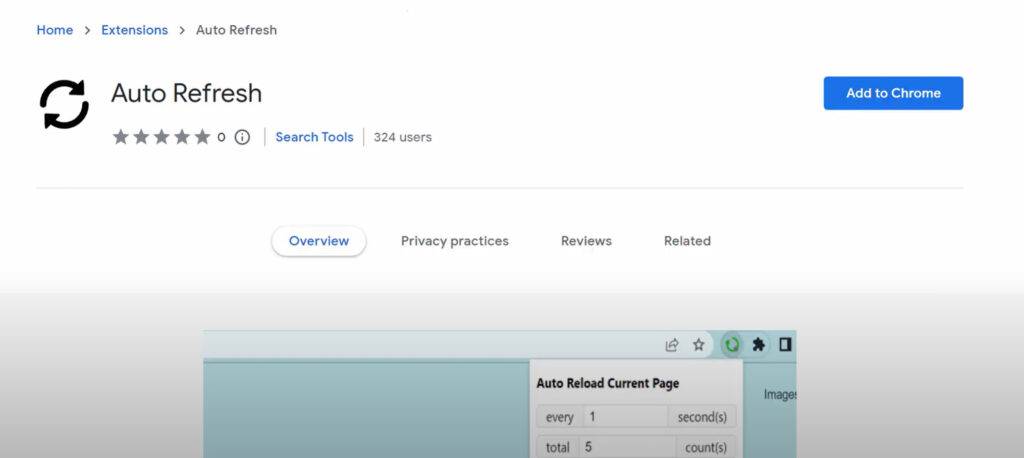Click the Auto Refresh extension logo
Image resolution: width=1024 pixels, height=458 pixels.
click(x=64, y=104)
